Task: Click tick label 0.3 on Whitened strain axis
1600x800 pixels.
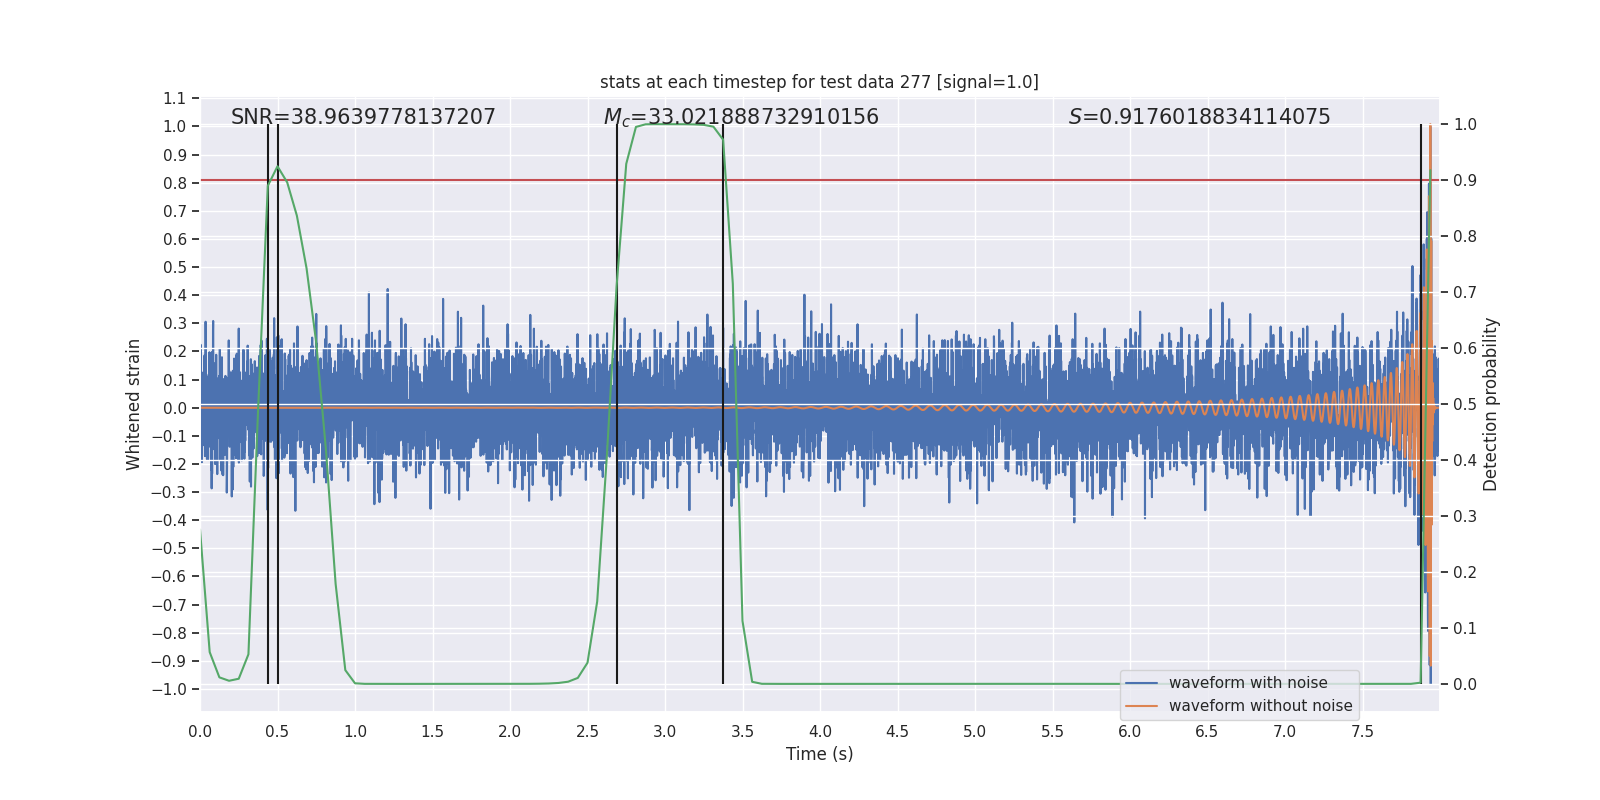Action: click(175, 323)
